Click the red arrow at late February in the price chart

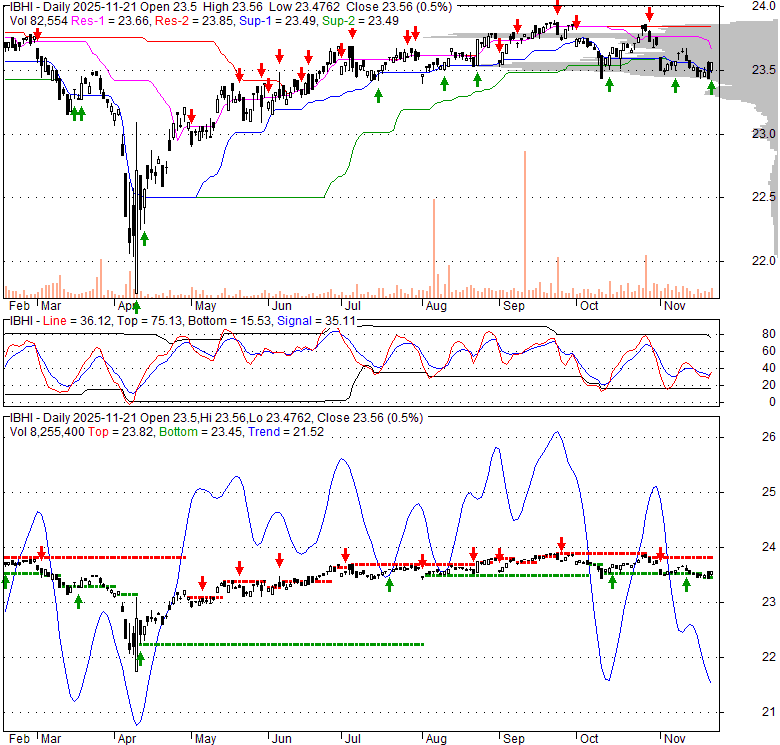coord(38,35)
